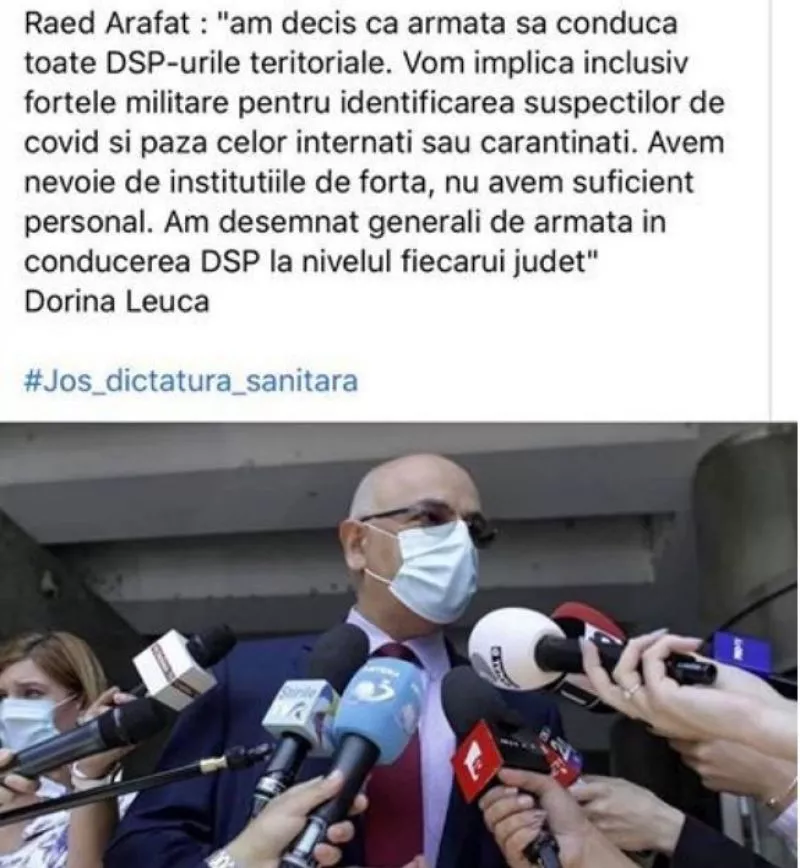Click the red Antena 1 microphone cube
800x868 pixels.
pos(478,761)
